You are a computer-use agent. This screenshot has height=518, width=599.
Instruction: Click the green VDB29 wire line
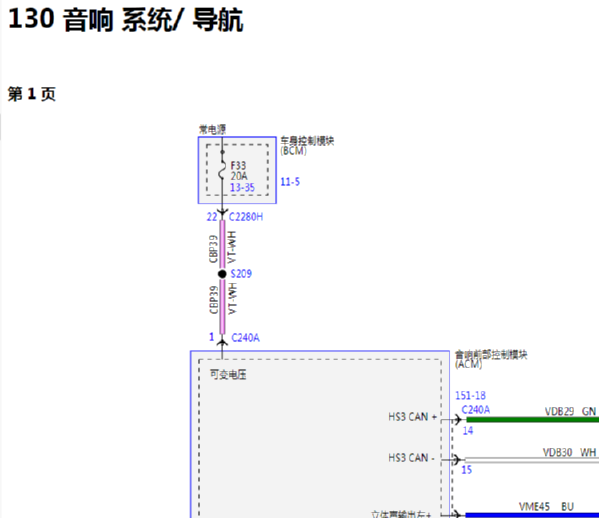pyautogui.click(x=533, y=420)
